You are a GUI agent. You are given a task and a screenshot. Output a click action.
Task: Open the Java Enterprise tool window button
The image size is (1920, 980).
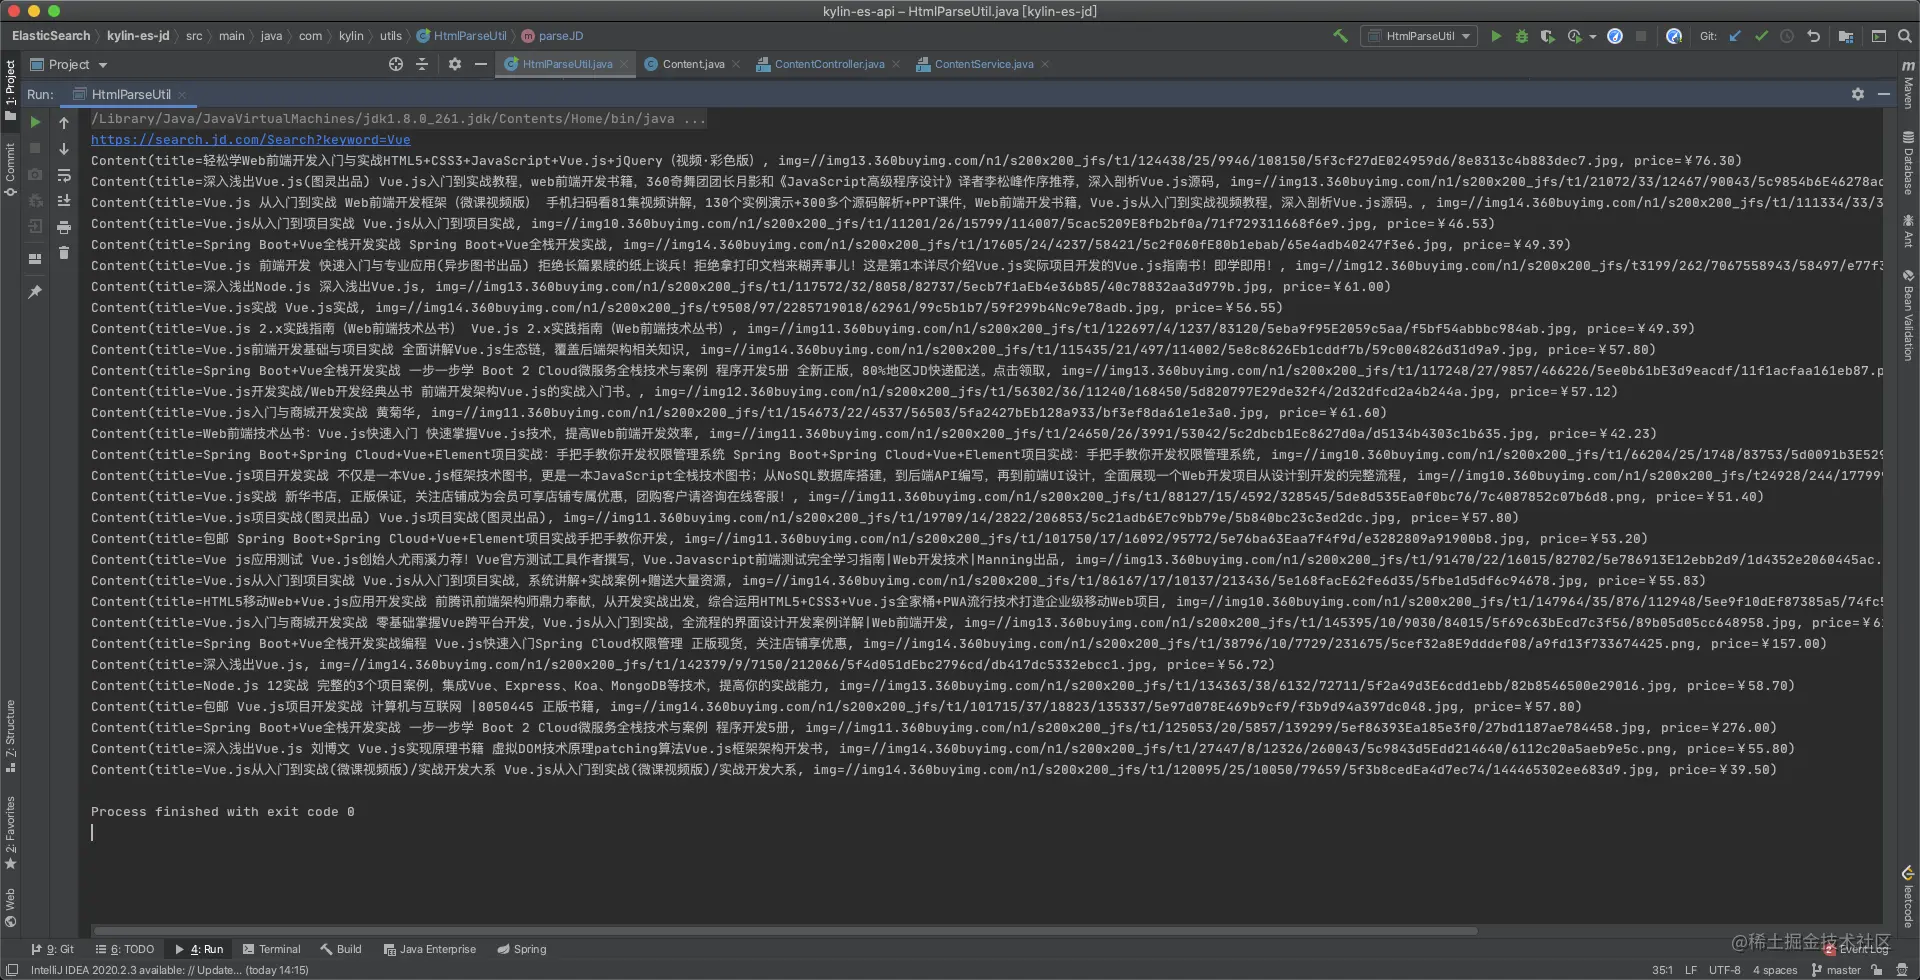point(430,949)
